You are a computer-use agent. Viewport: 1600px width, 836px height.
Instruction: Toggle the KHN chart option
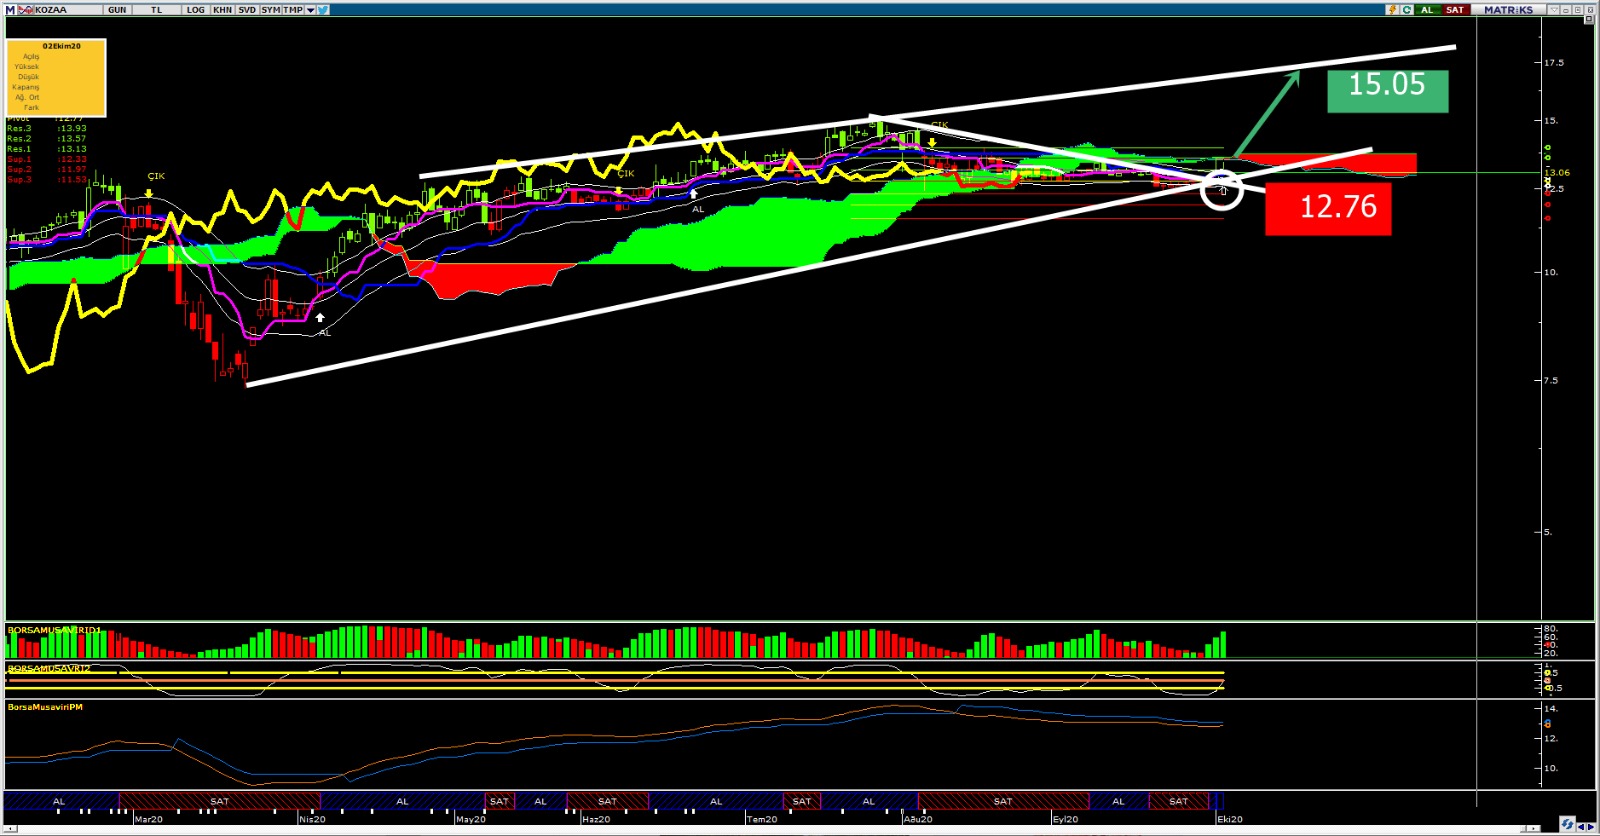(x=222, y=10)
